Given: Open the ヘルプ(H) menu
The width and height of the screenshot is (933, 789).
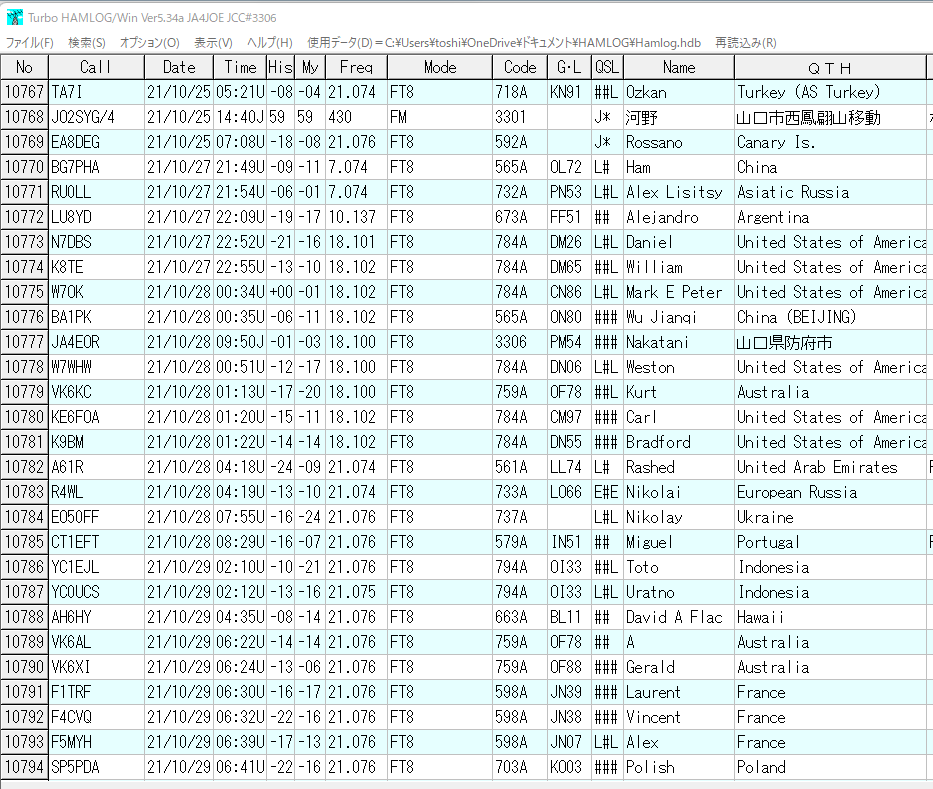Looking at the screenshot, I should 270,43.
